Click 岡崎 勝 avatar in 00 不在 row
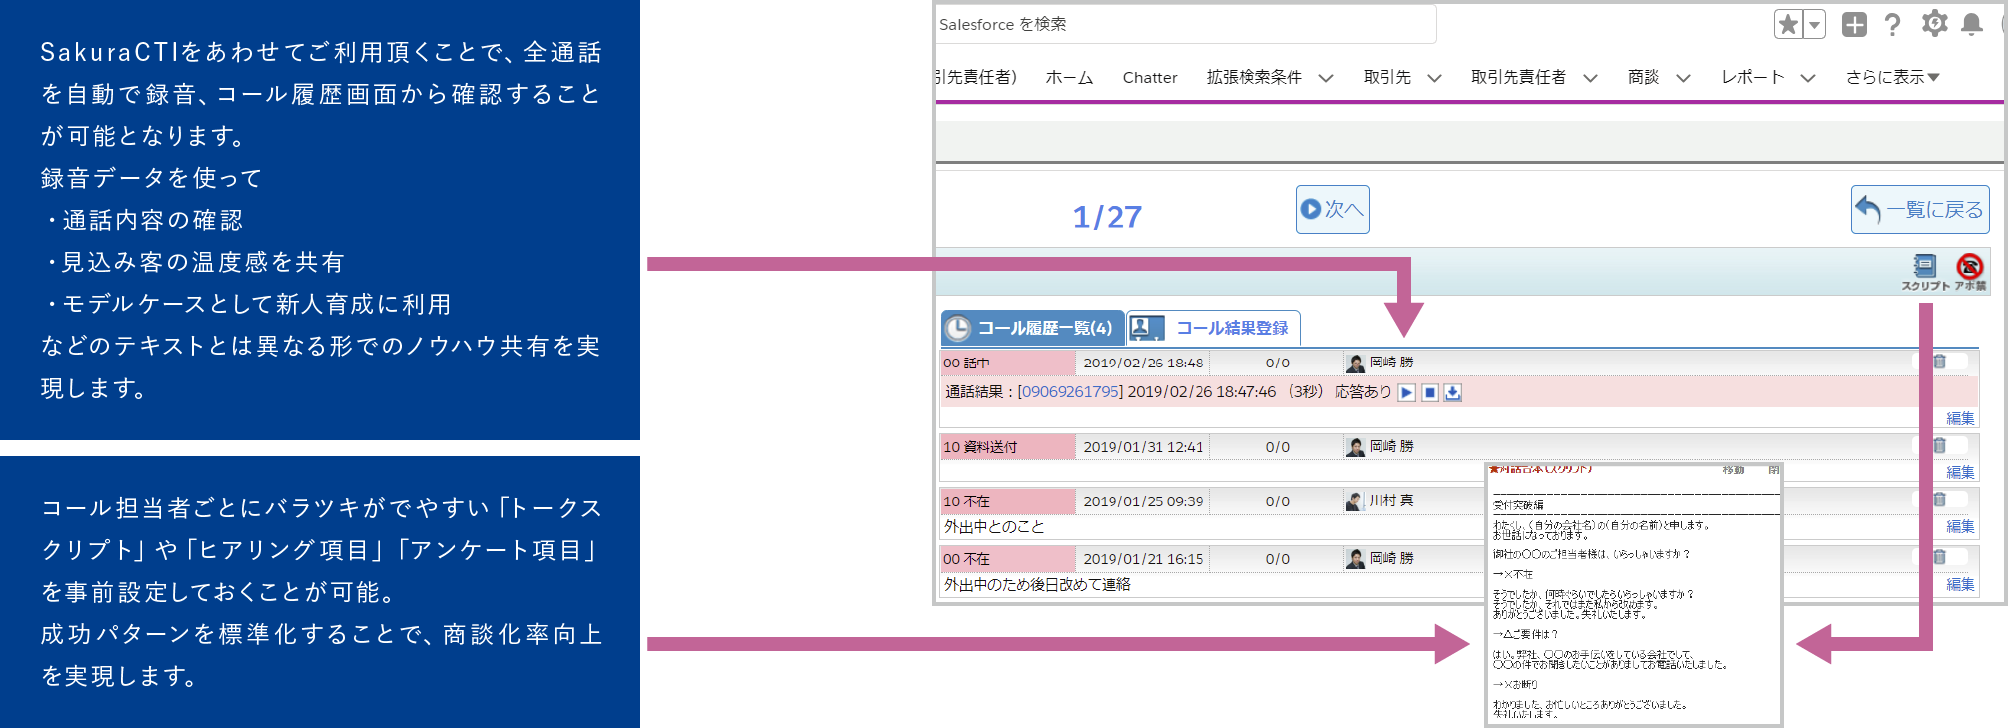Screen dimensions: 2008x728 point(1355,559)
